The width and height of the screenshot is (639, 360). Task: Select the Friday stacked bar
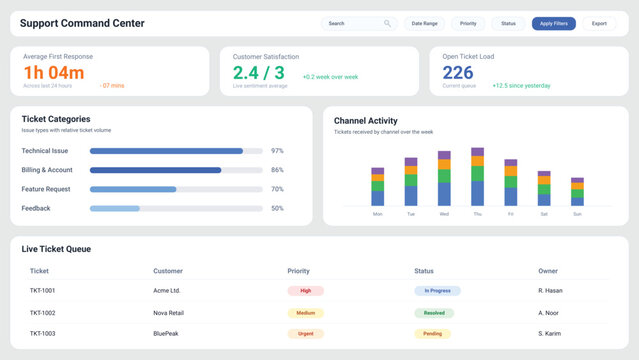[x=511, y=183]
